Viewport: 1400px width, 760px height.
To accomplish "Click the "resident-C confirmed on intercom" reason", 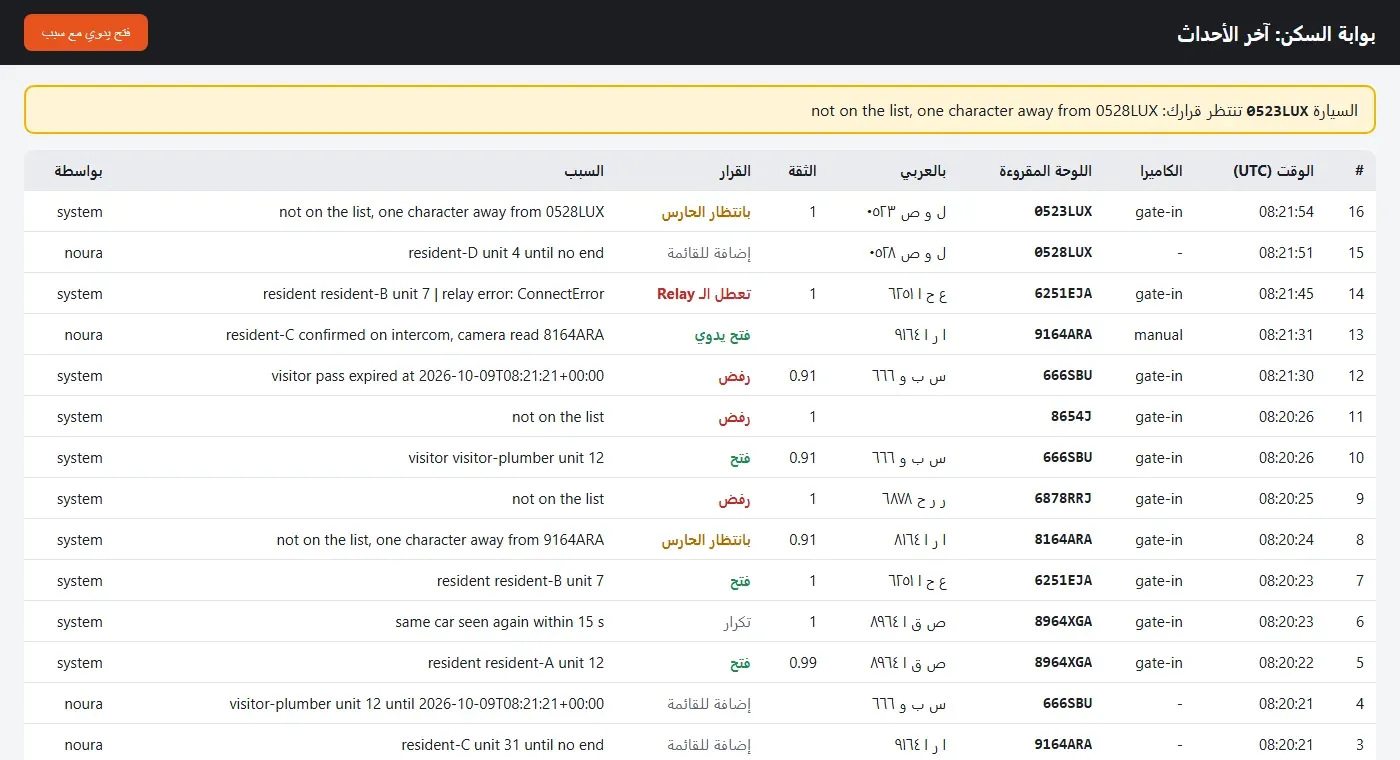I will 415,335.
